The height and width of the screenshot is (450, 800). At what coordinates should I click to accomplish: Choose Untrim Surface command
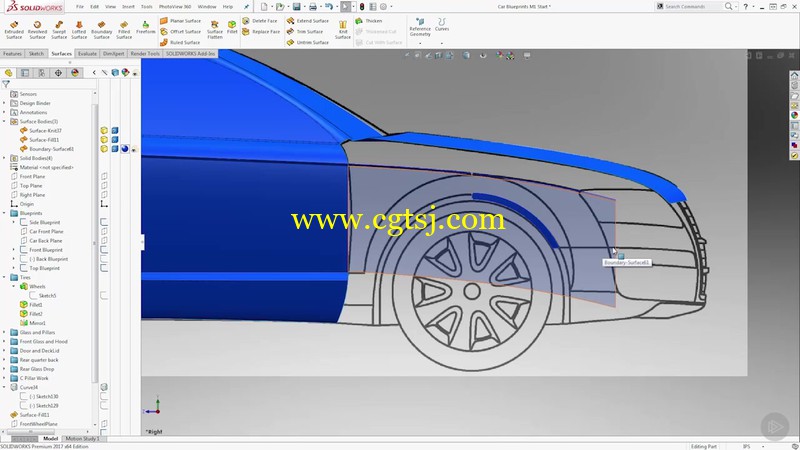tap(307, 42)
